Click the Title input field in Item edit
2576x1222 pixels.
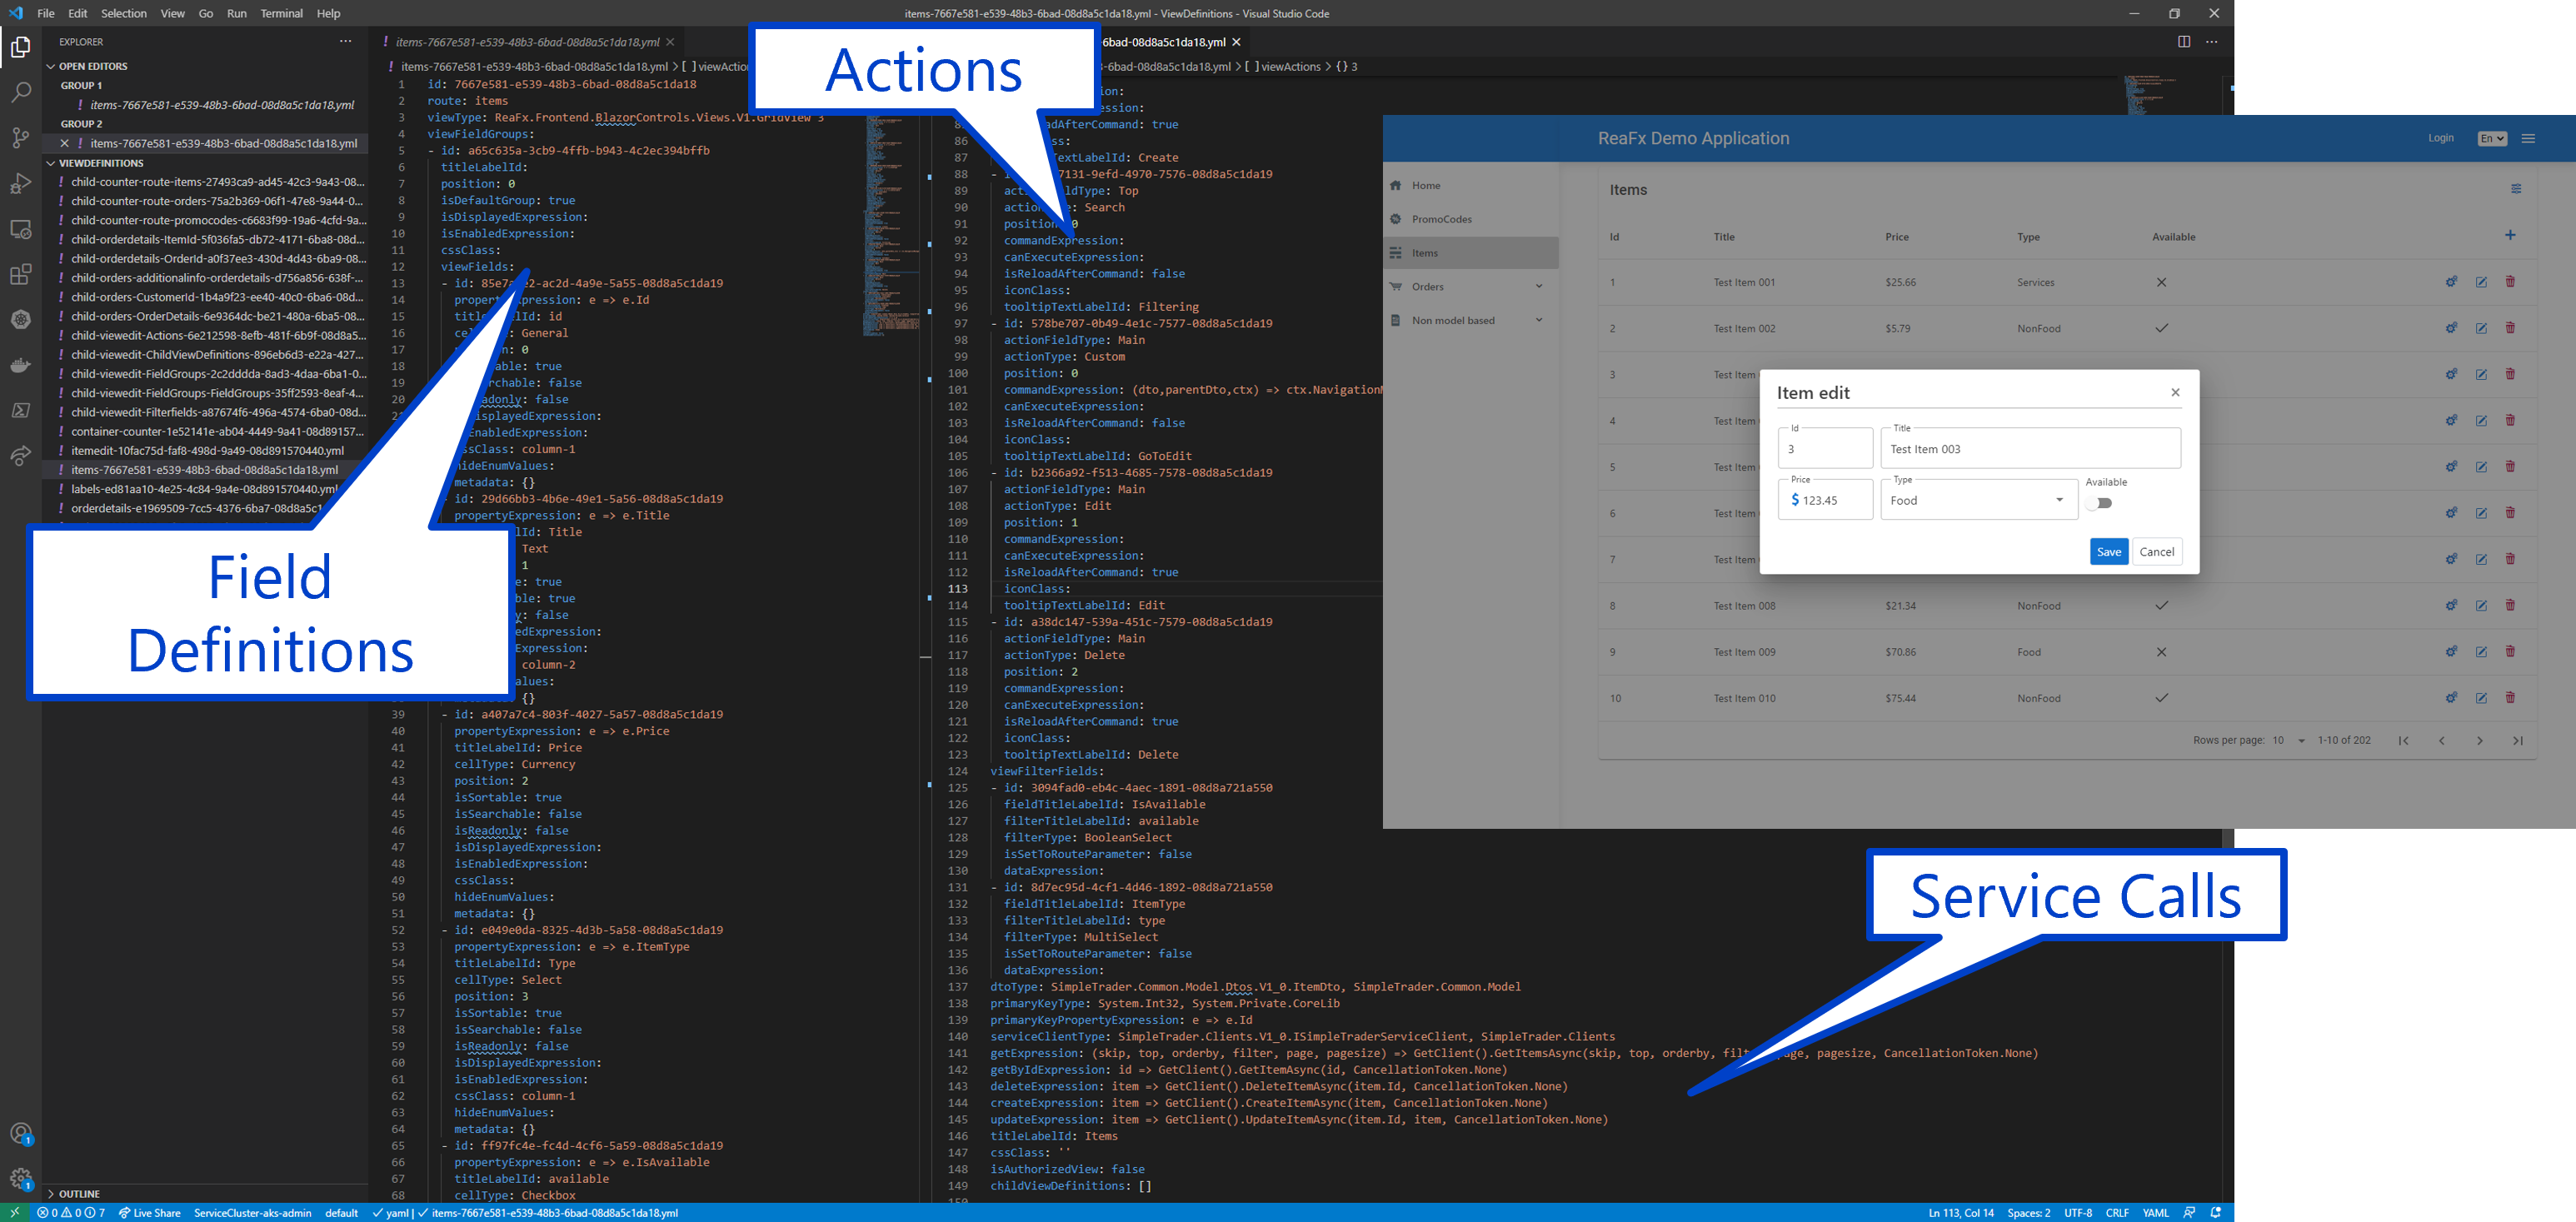coord(2030,448)
